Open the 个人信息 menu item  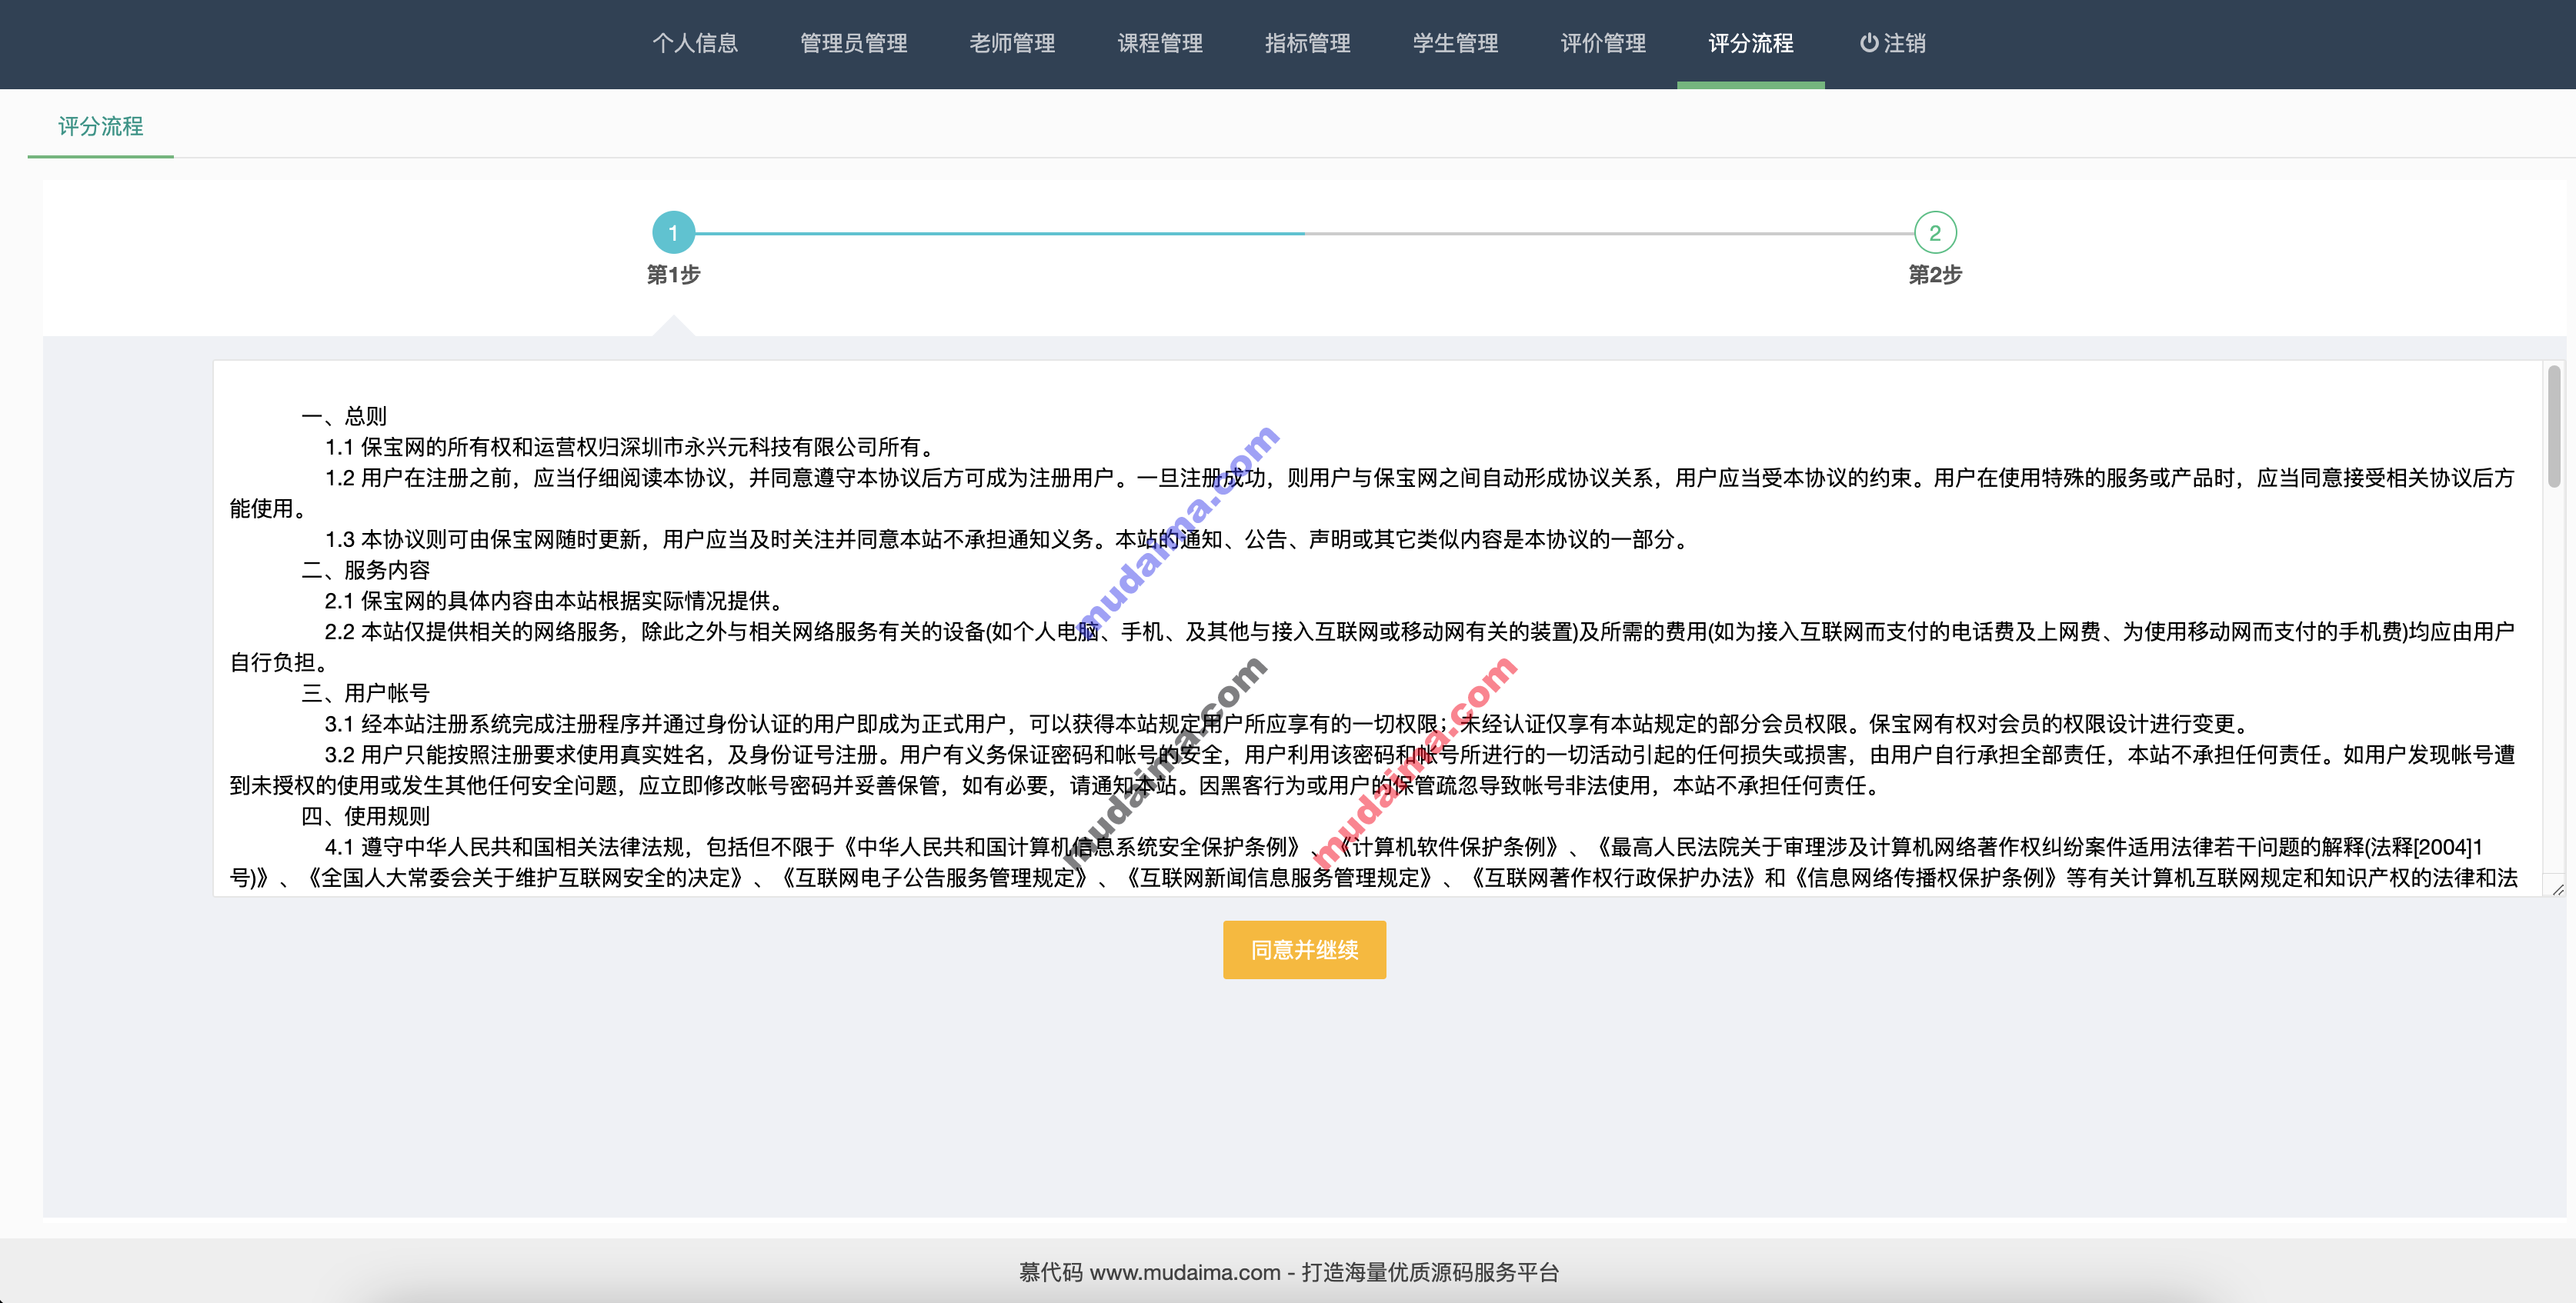tap(695, 43)
